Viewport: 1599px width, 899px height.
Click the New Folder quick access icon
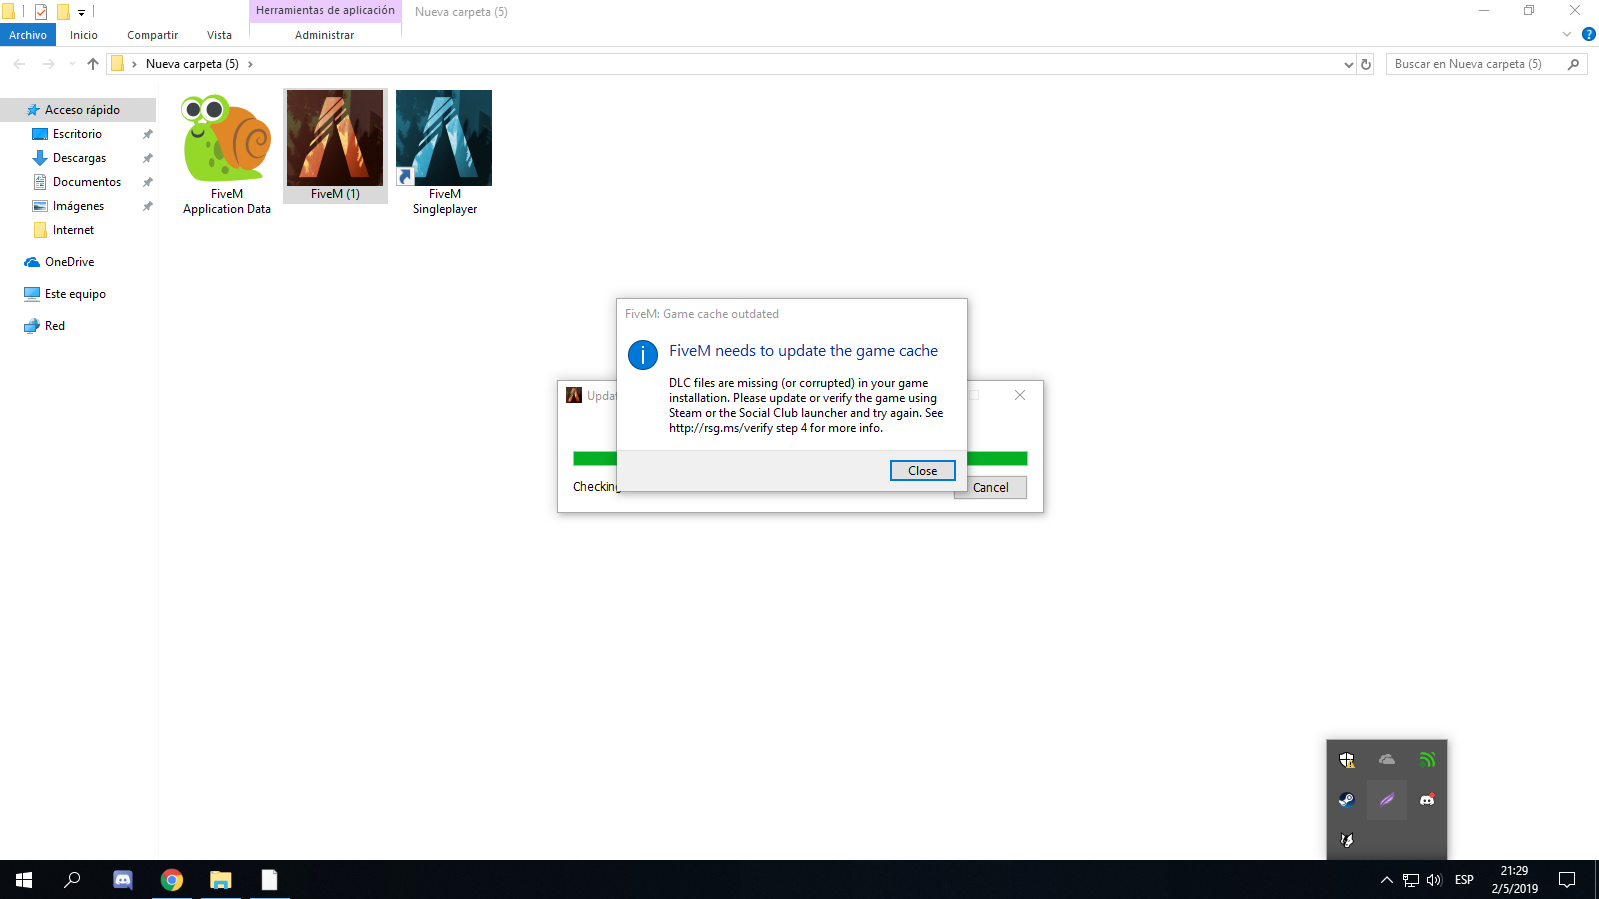(x=62, y=12)
